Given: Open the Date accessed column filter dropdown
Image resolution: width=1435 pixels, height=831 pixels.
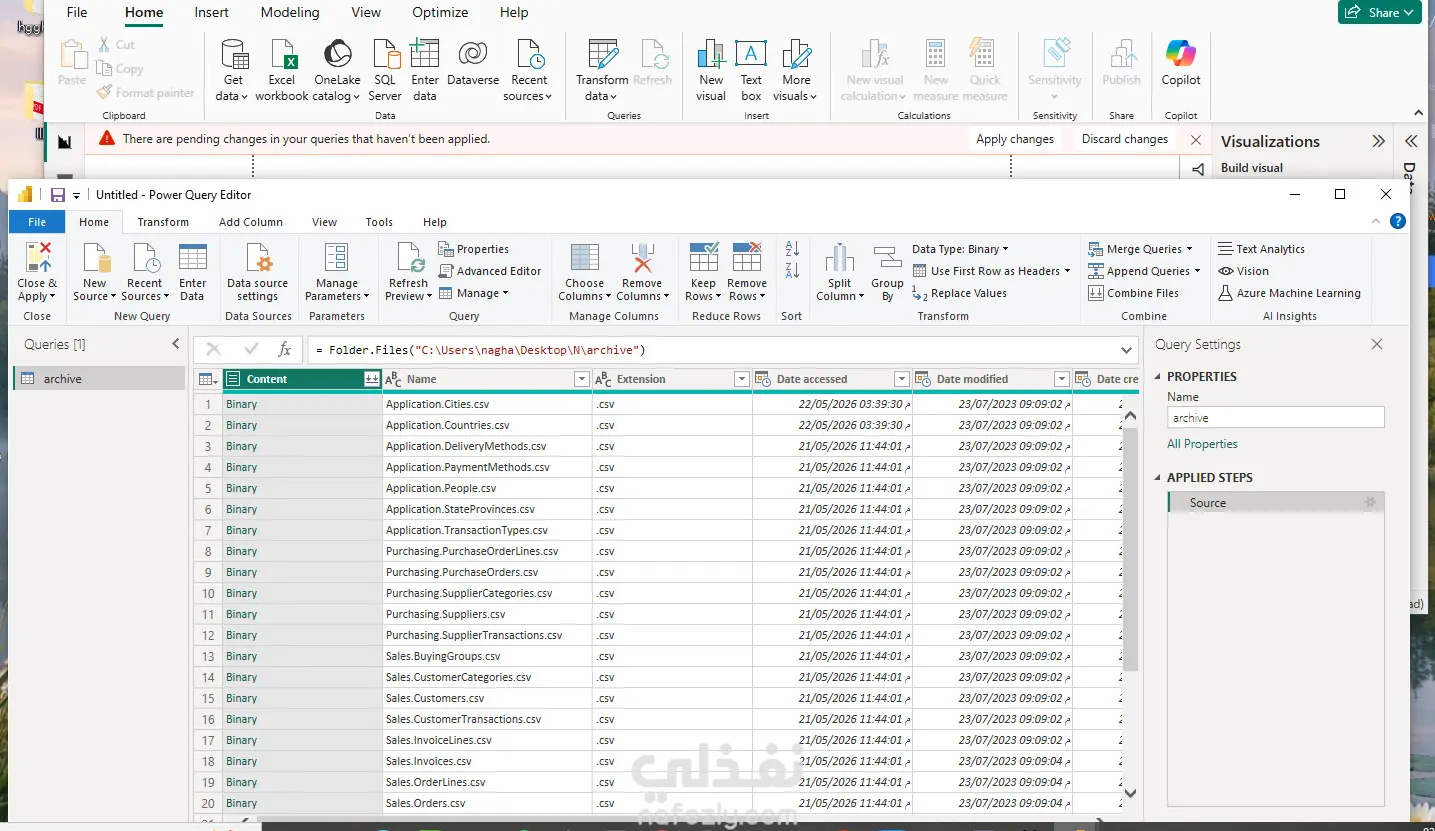Looking at the screenshot, I should coord(901,379).
